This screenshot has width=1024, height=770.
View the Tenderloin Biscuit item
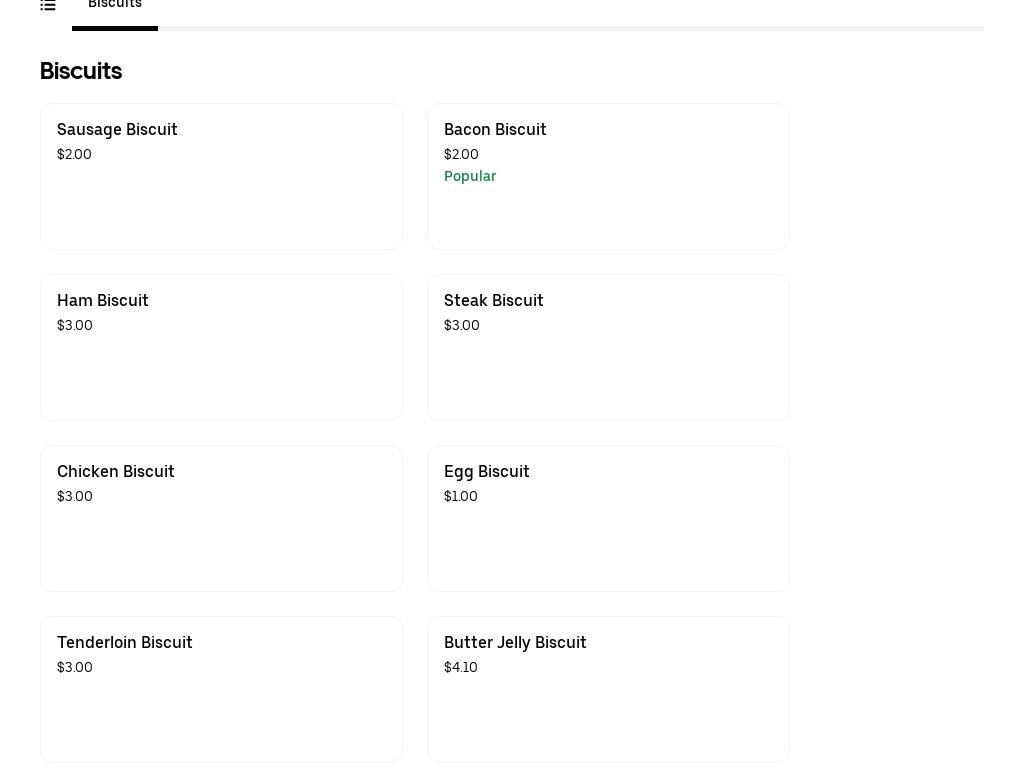pyautogui.click(x=221, y=689)
